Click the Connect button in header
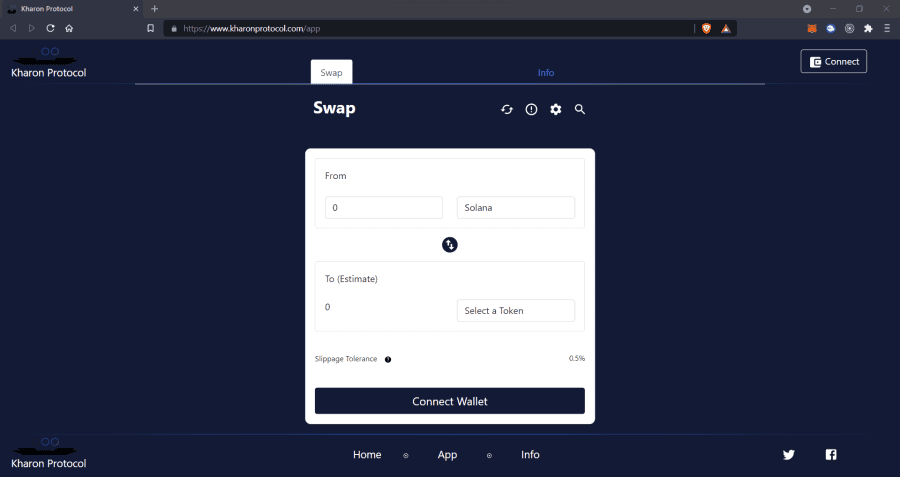 pyautogui.click(x=833, y=61)
